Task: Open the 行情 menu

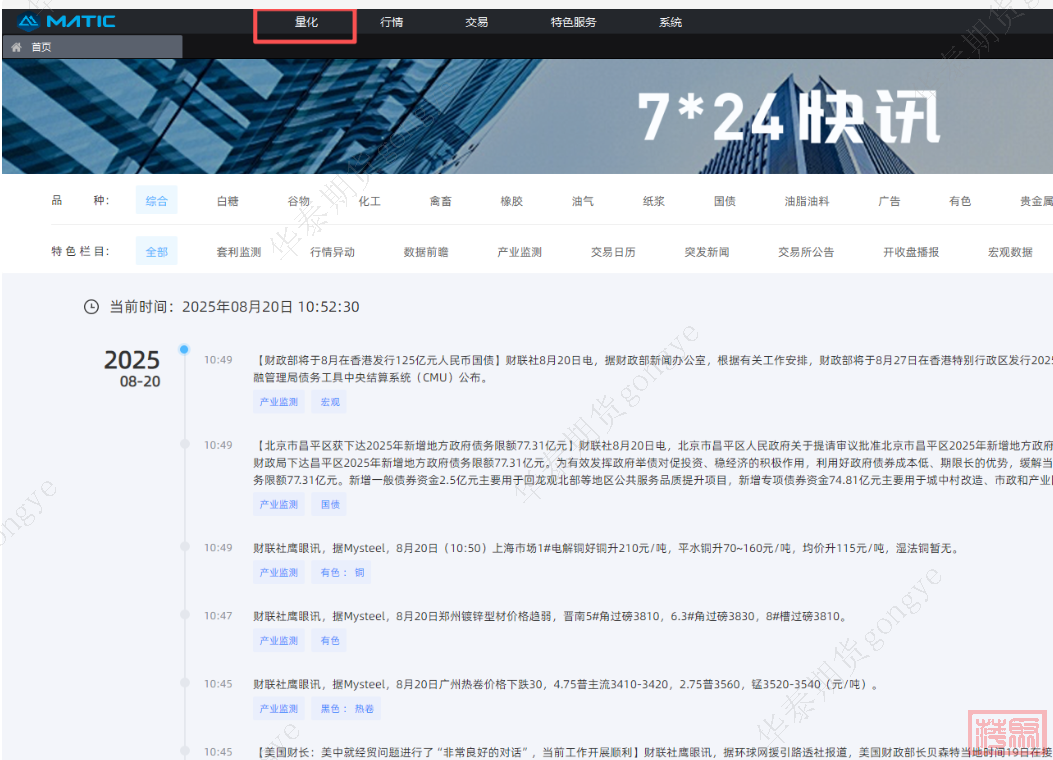Action: (x=392, y=22)
